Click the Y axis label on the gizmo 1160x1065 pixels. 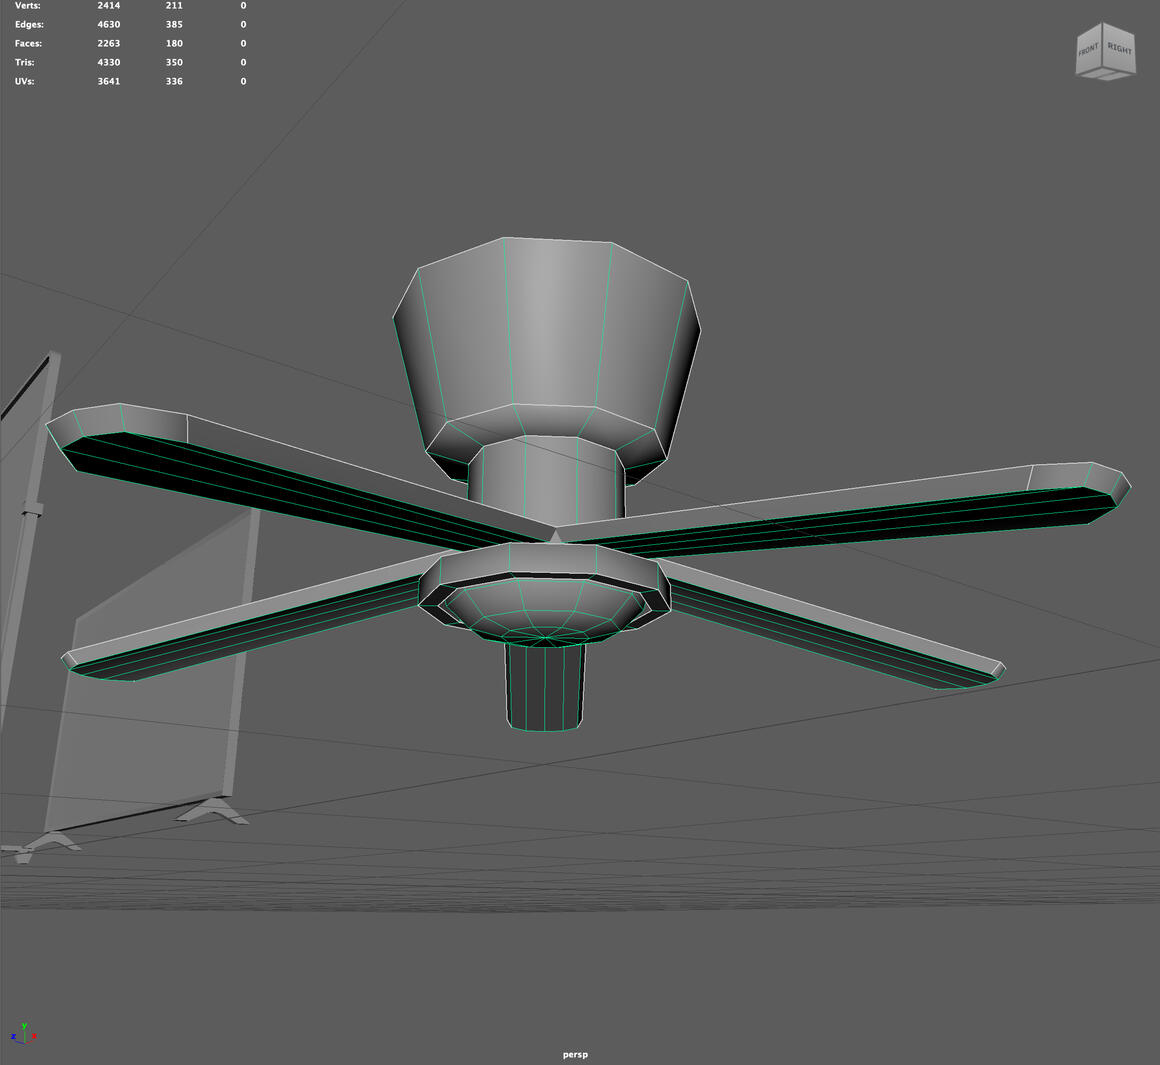[x=24, y=1026]
